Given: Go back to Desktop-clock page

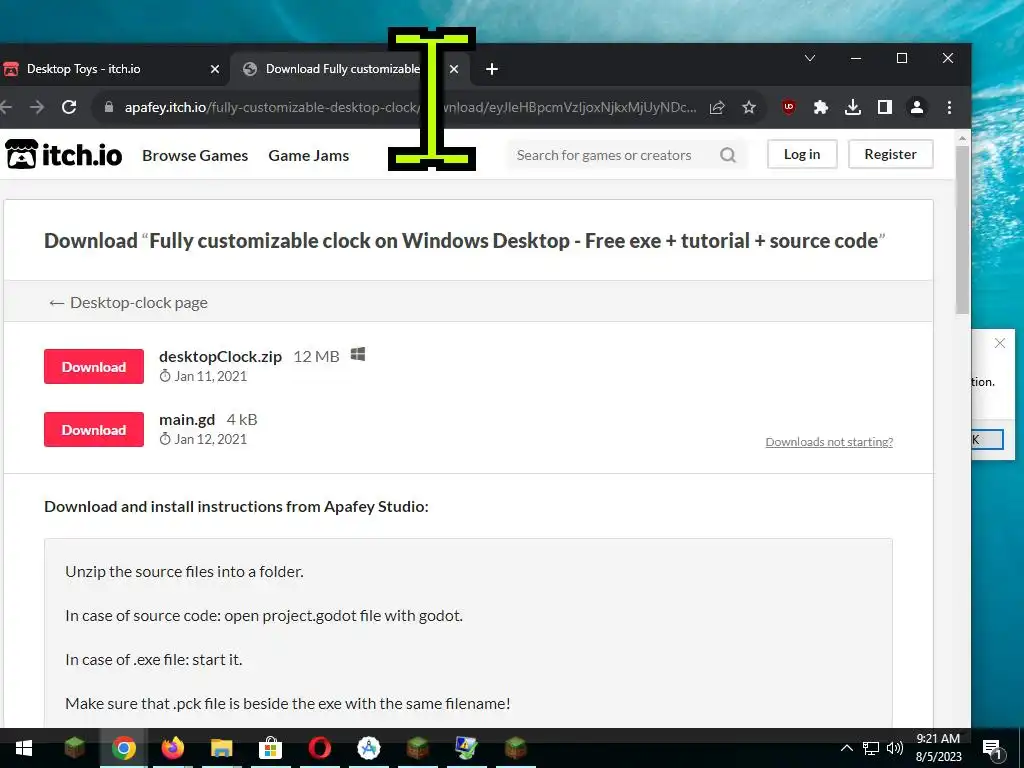Looking at the screenshot, I should [129, 302].
